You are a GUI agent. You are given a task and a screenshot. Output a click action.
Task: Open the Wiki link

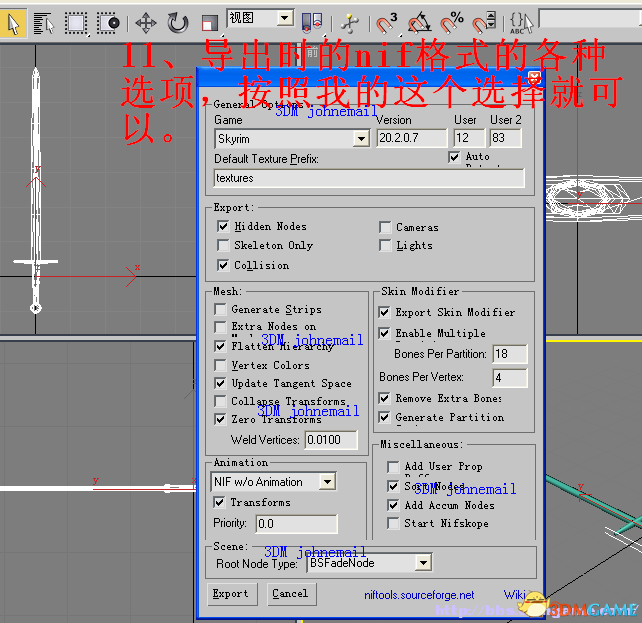514,594
